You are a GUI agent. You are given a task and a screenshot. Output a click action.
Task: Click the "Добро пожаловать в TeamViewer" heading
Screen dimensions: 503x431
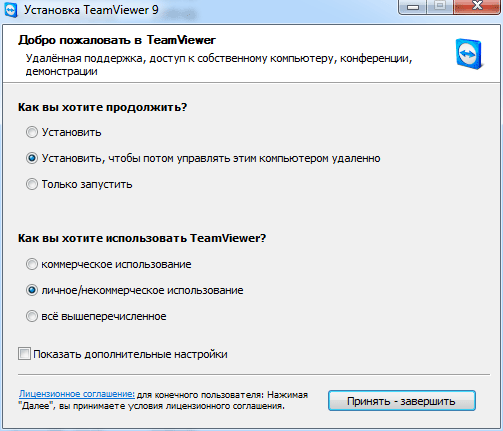point(117,40)
